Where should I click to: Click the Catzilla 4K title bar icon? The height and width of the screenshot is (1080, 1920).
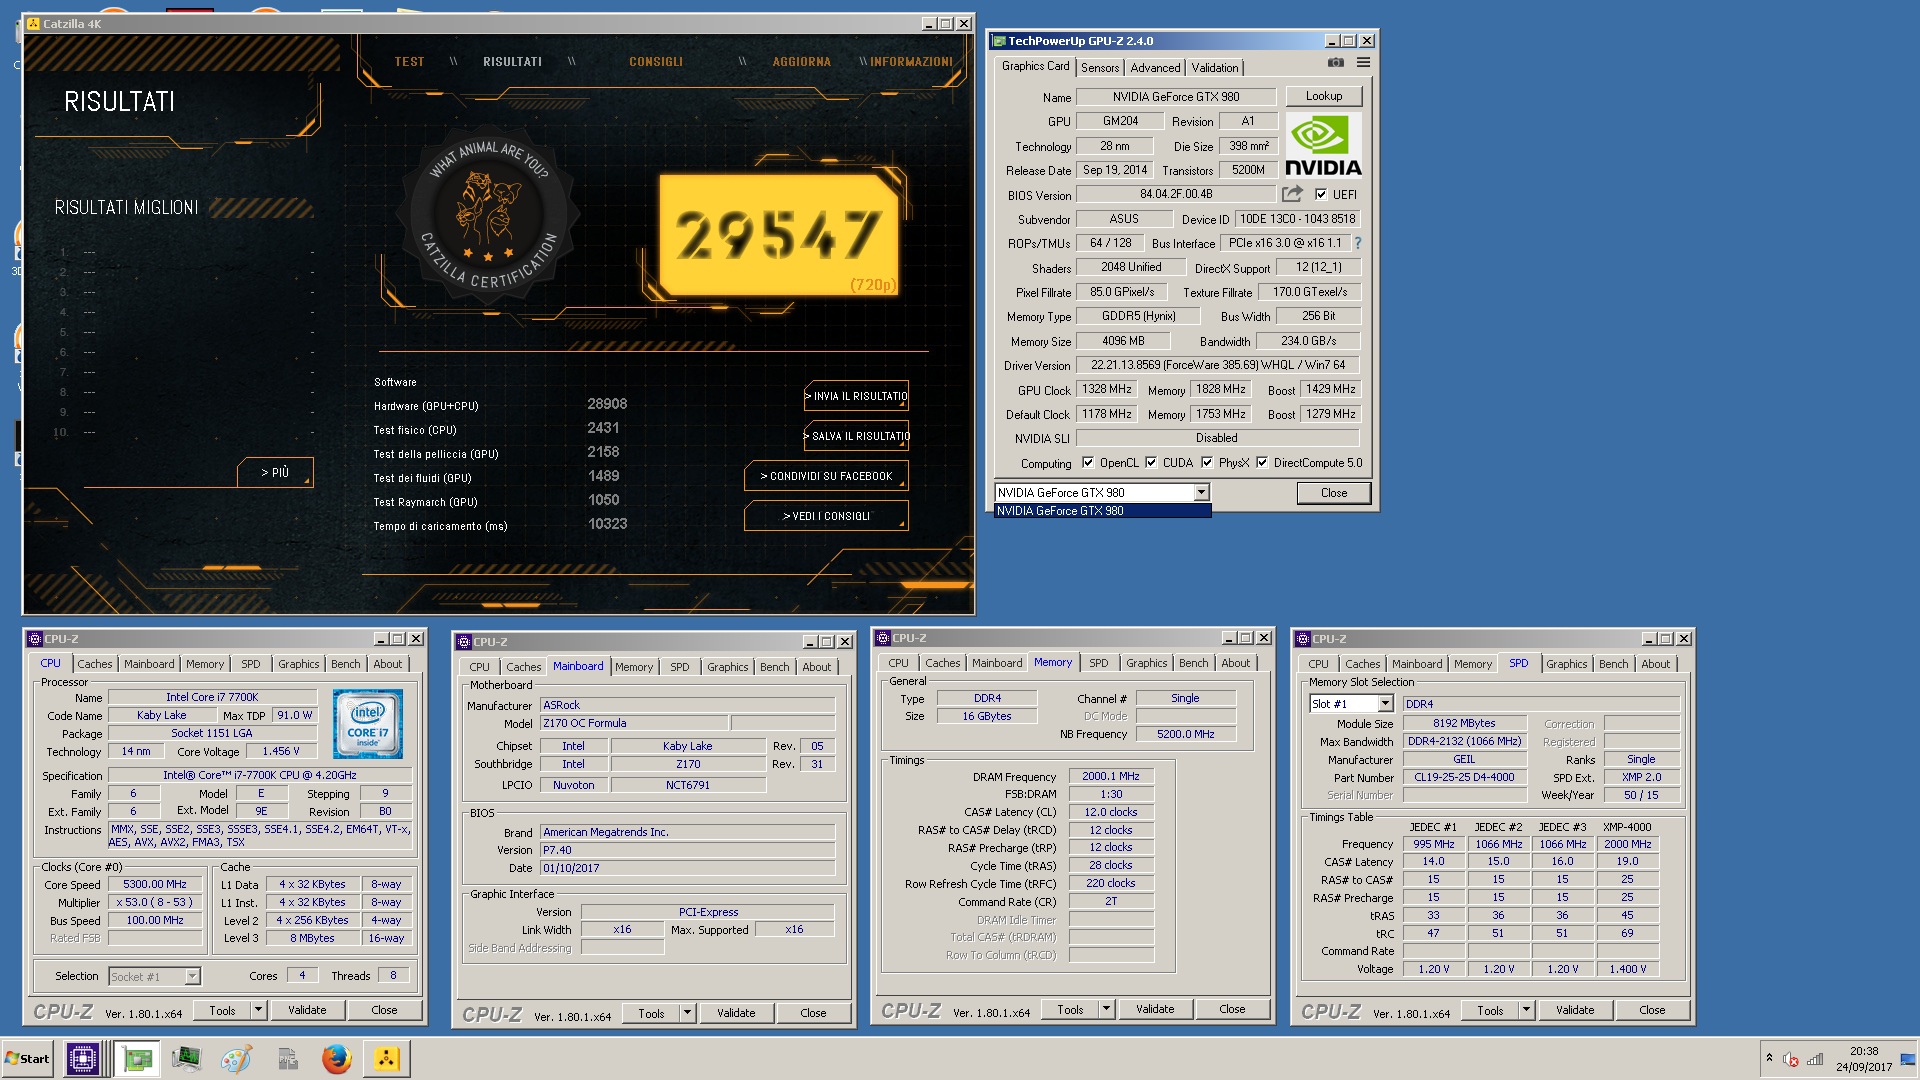tap(32, 23)
